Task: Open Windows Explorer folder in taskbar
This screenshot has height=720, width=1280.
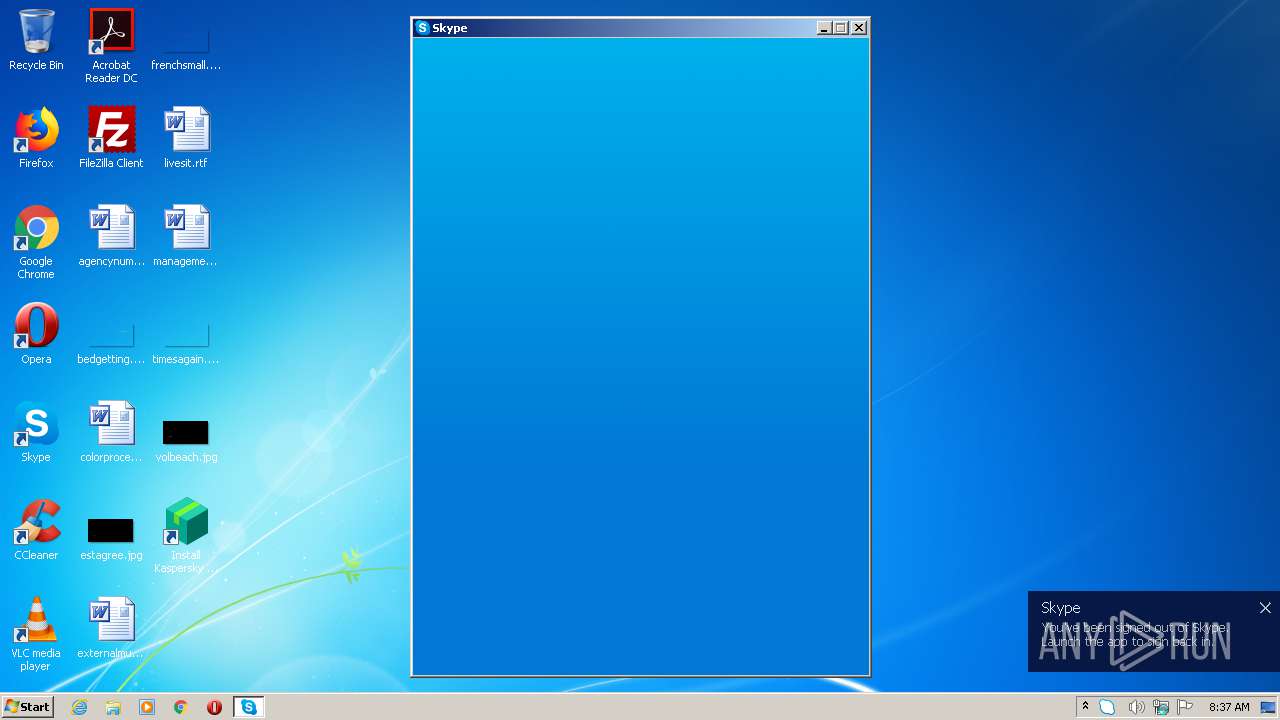Action: [113, 707]
